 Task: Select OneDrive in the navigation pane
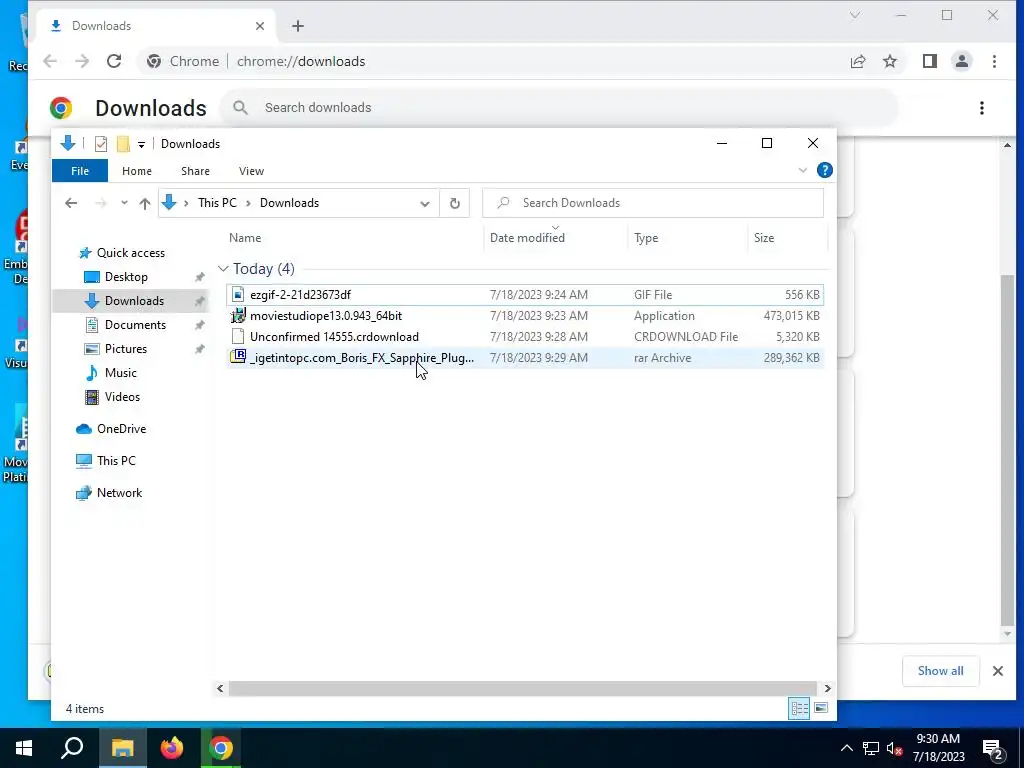[121, 429]
